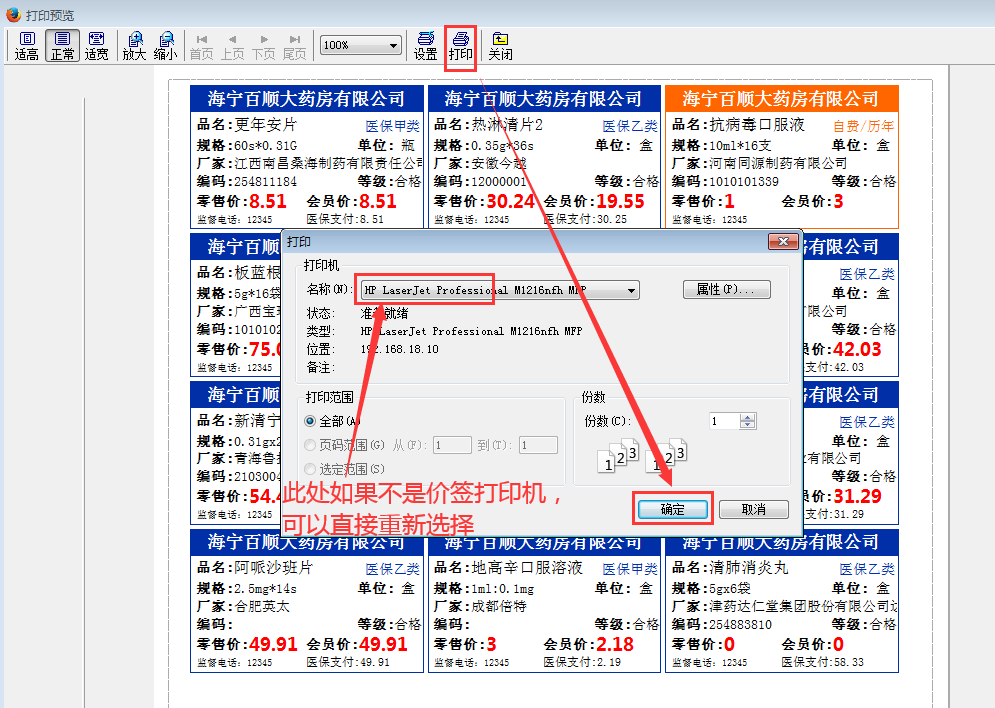Image resolution: width=995 pixels, height=708 pixels.
Task: Click the 准备就绪 printer status text
Action: pos(385,313)
